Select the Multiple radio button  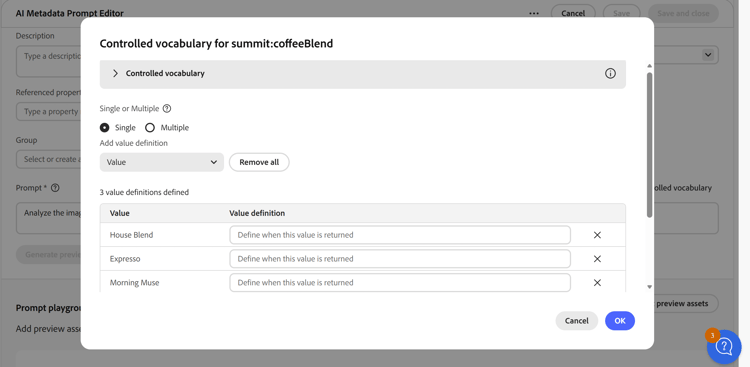pyautogui.click(x=150, y=128)
